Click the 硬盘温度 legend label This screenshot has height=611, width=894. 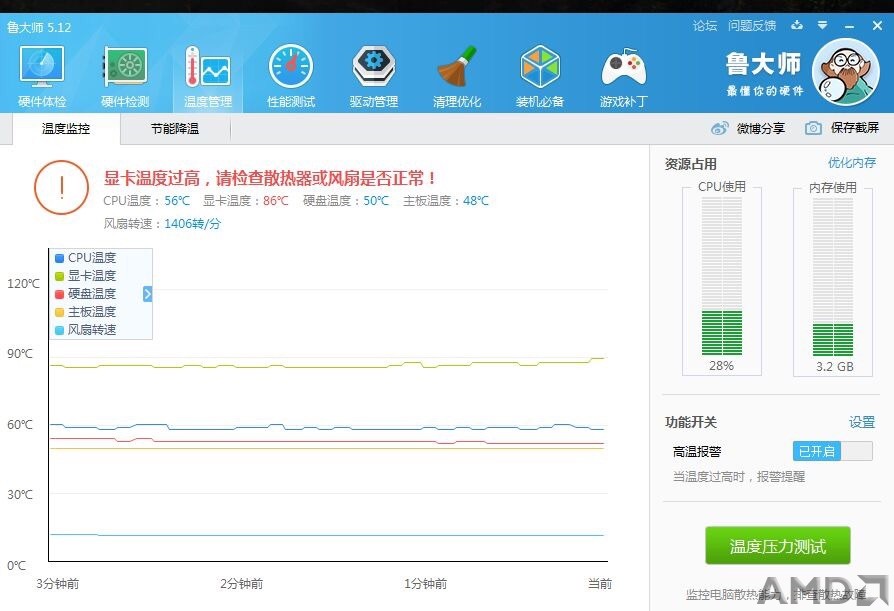(x=92, y=294)
